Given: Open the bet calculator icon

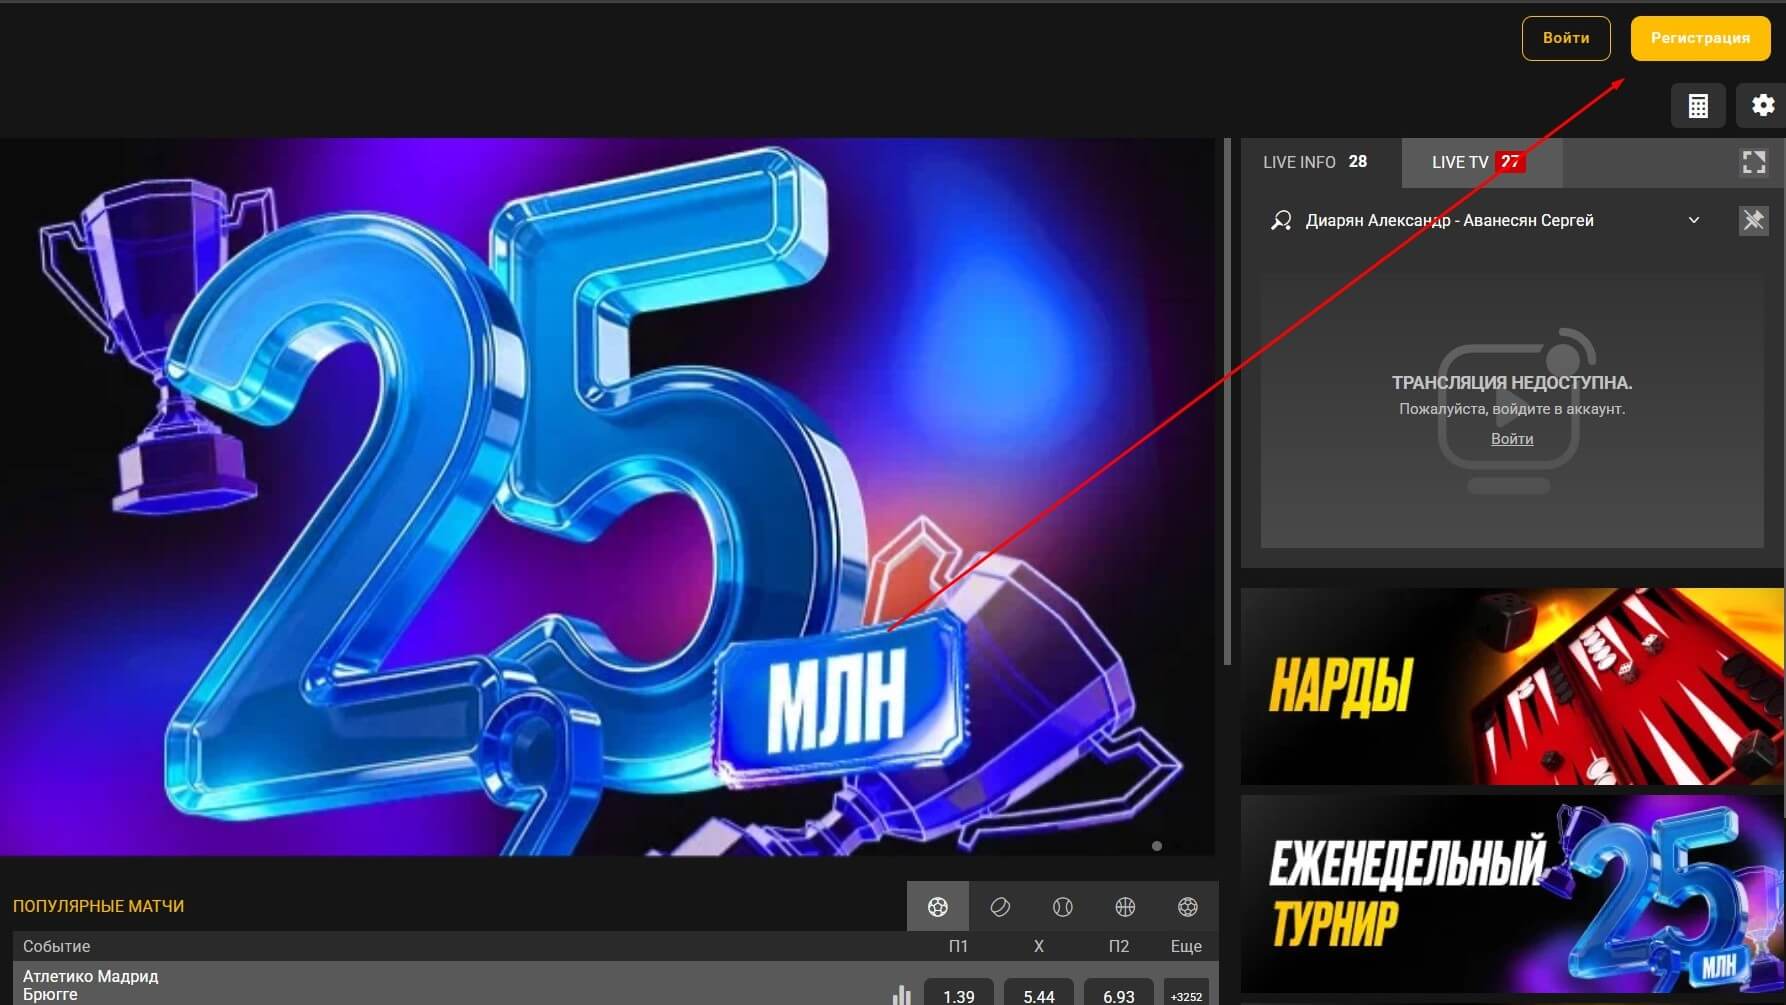Looking at the screenshot, I should coord(1698,106).
